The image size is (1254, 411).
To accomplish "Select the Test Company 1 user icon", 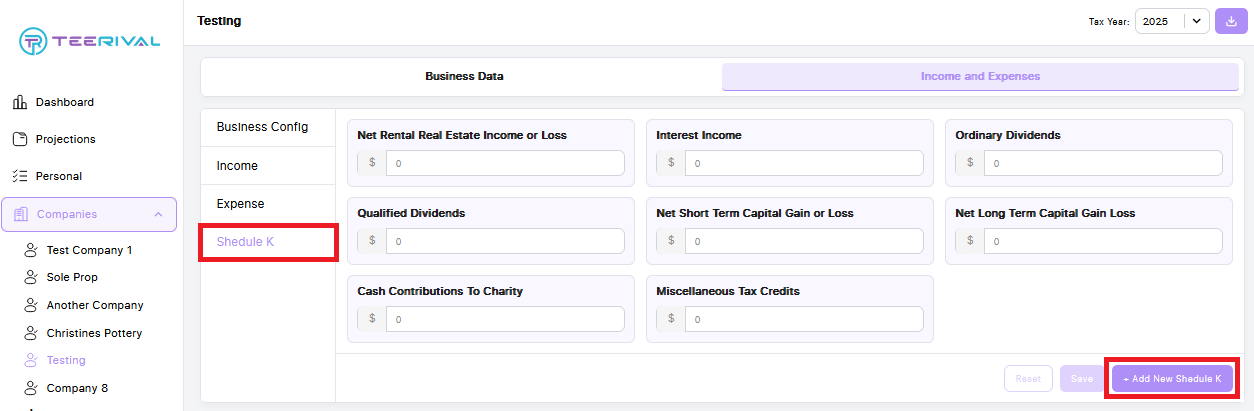I will click(30, 250).
